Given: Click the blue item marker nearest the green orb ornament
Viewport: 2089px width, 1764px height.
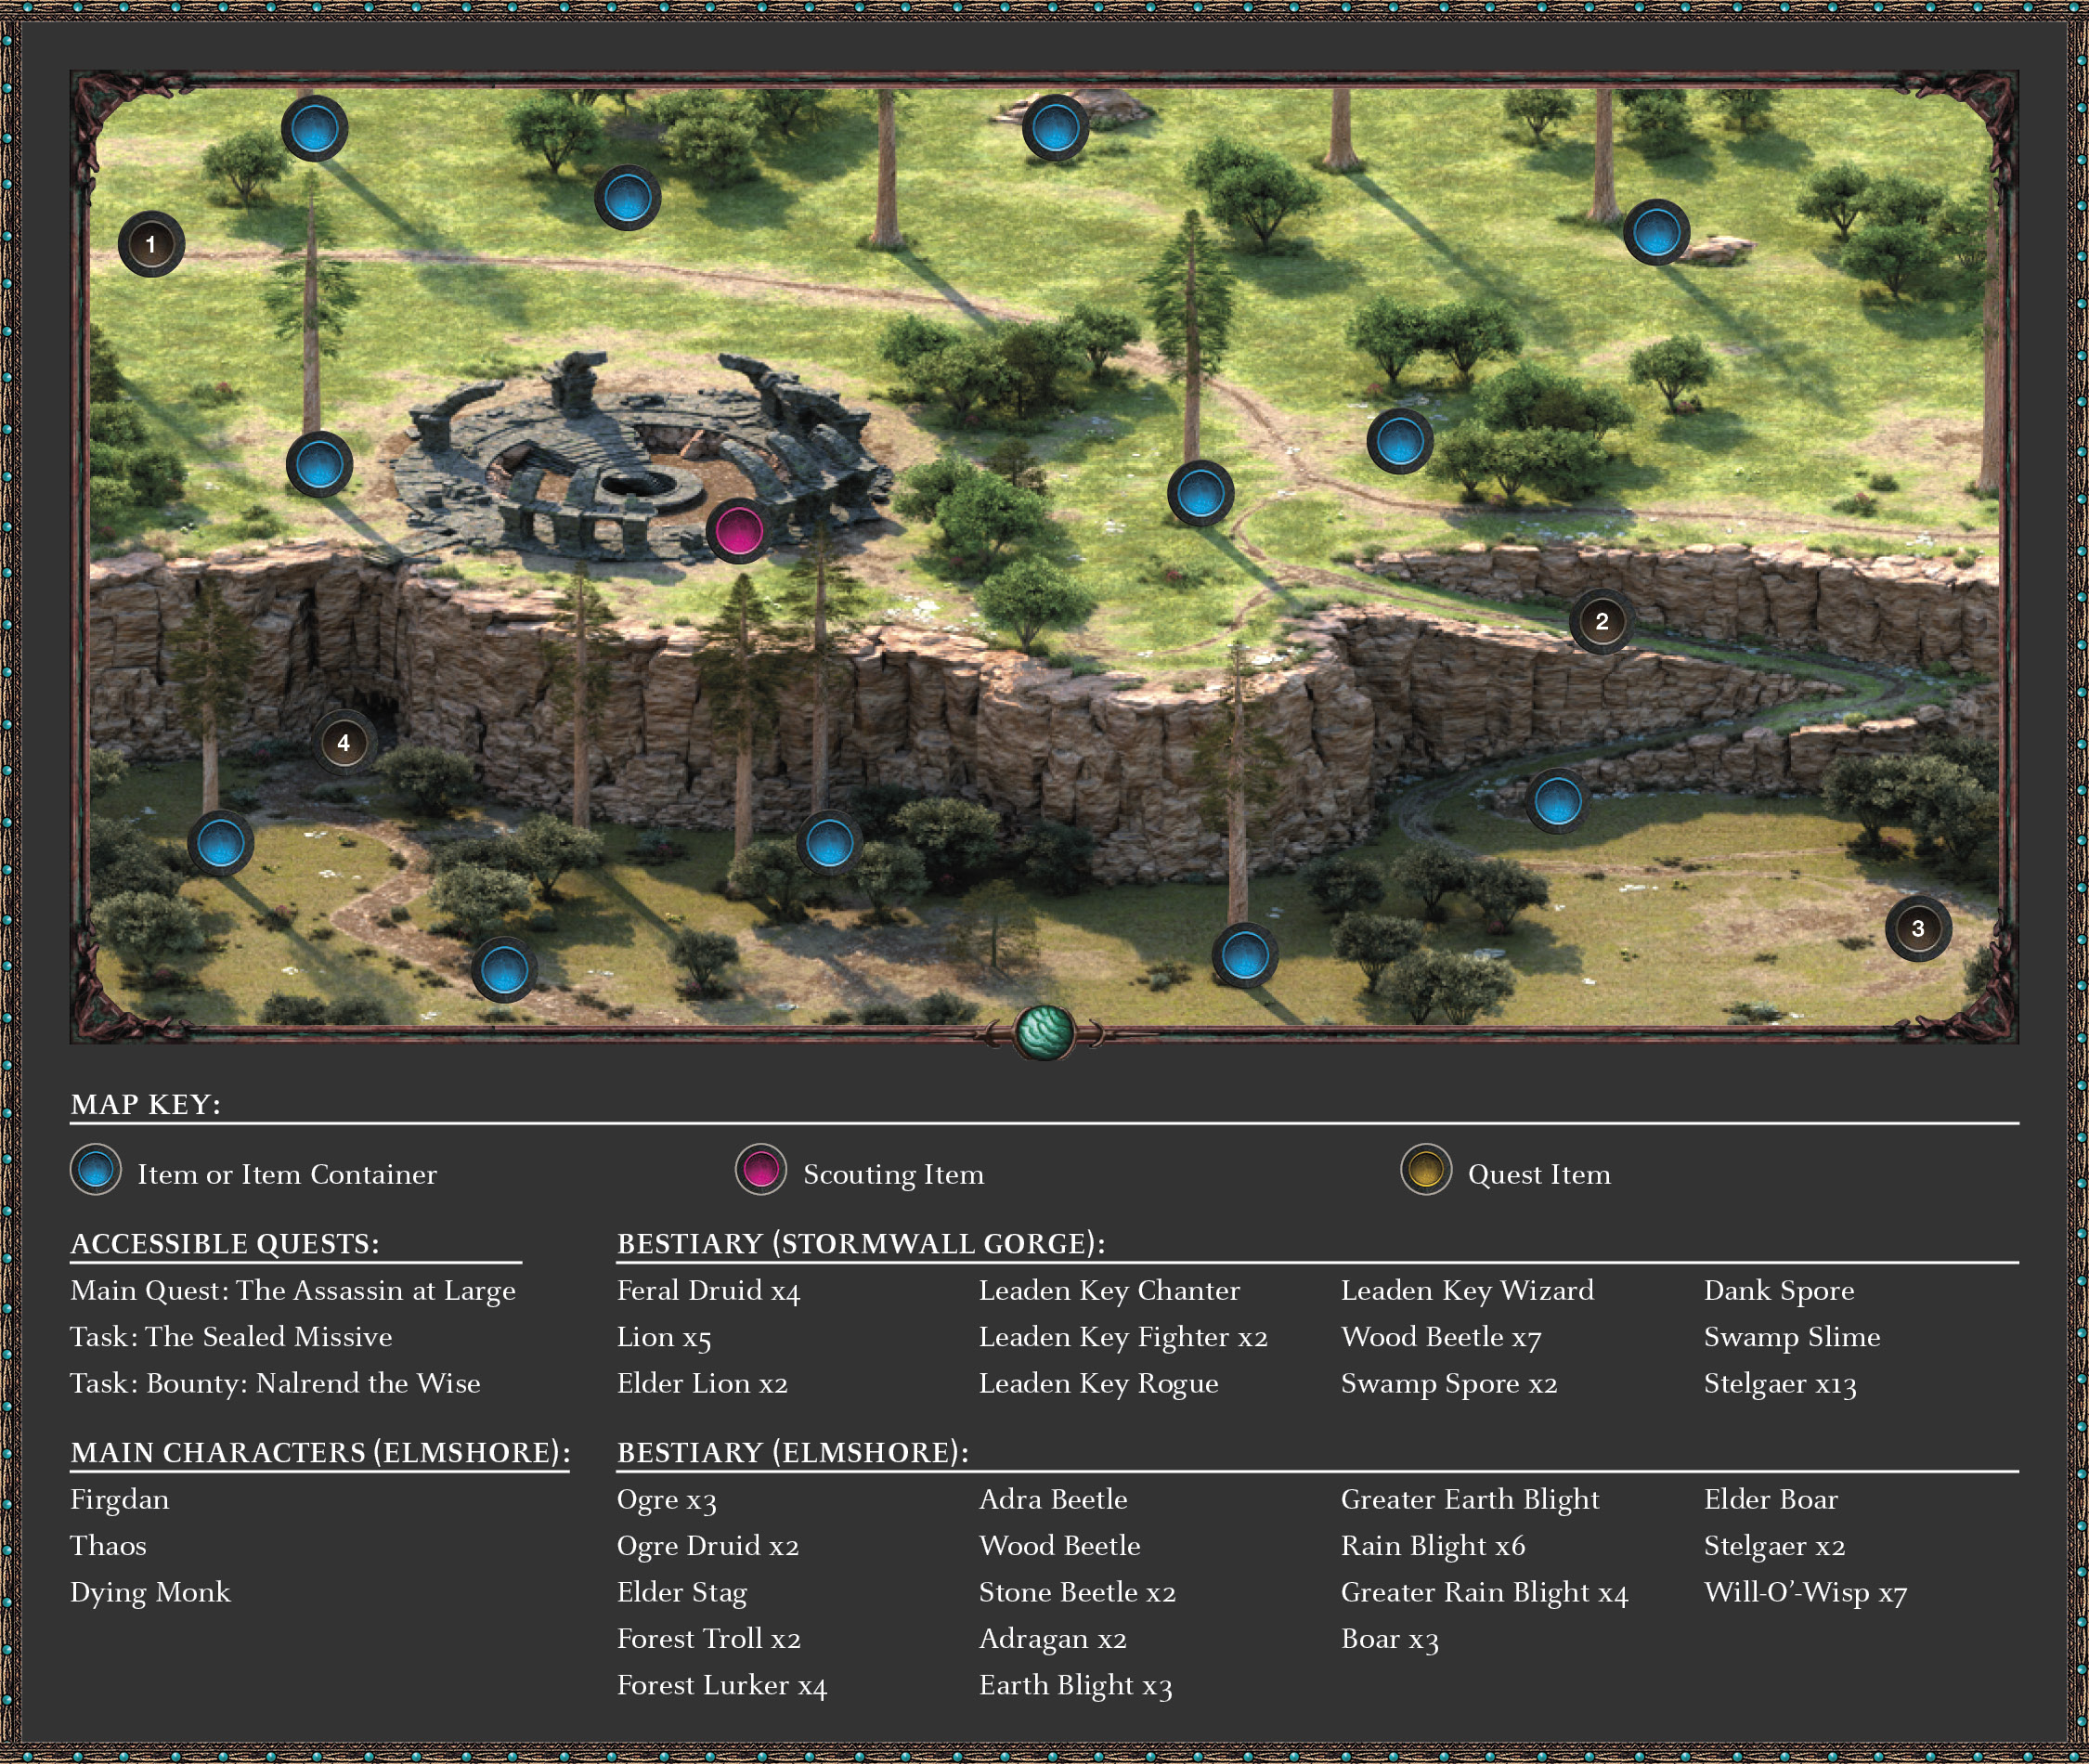Looking at the screenshot, I should pyautogui.click(x=1244, y=954).
